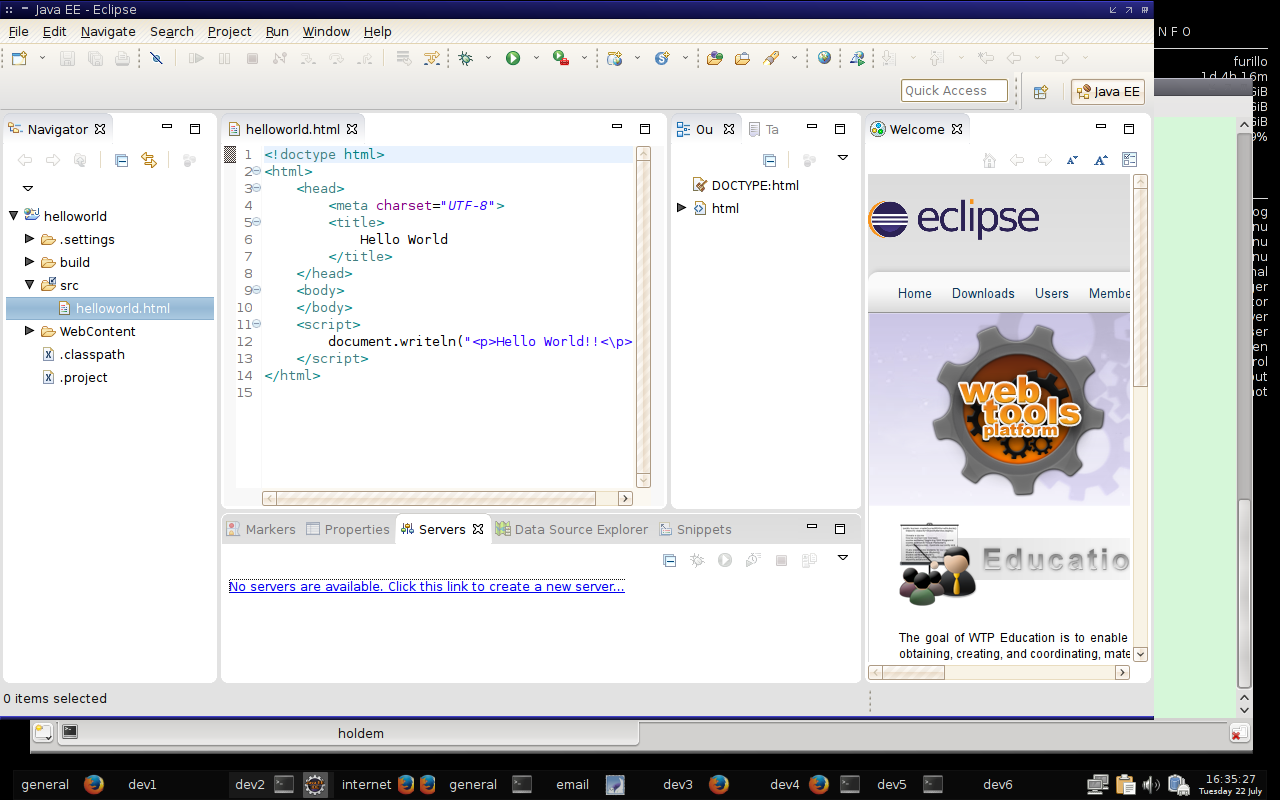Viewport: 1280px width, 800px height.
Task: Open Servers view menu dropdown triangle
Action: pyautogui.click(x=843, y=558)
